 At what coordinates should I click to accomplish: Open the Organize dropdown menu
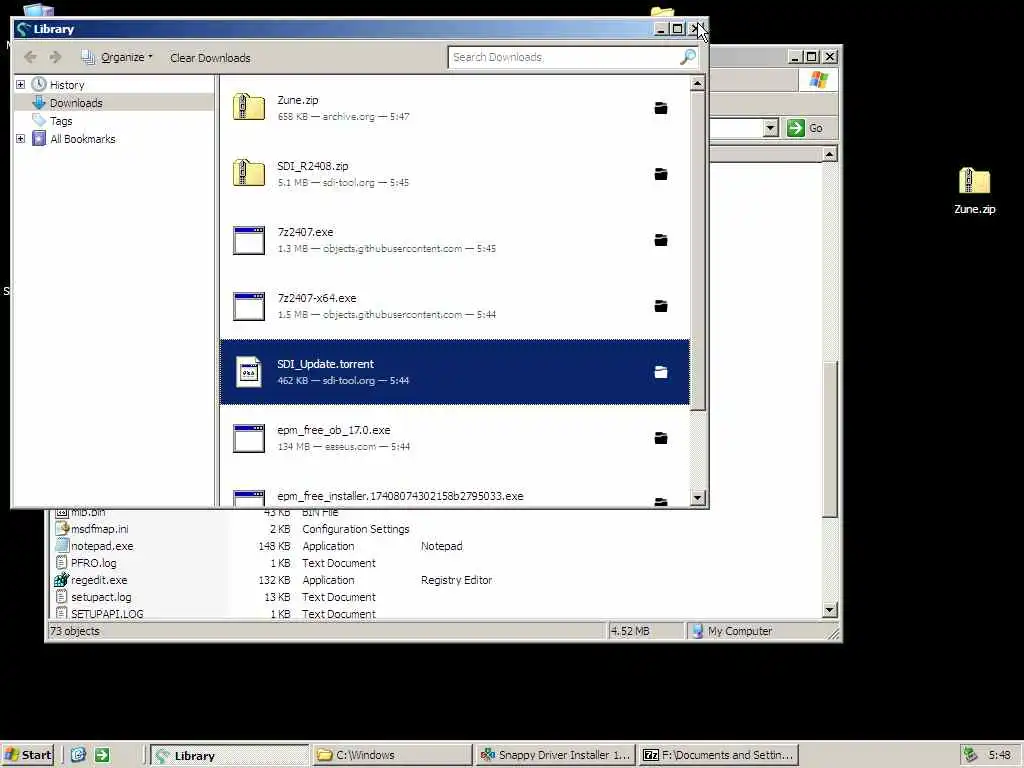(x=117, y=57)
